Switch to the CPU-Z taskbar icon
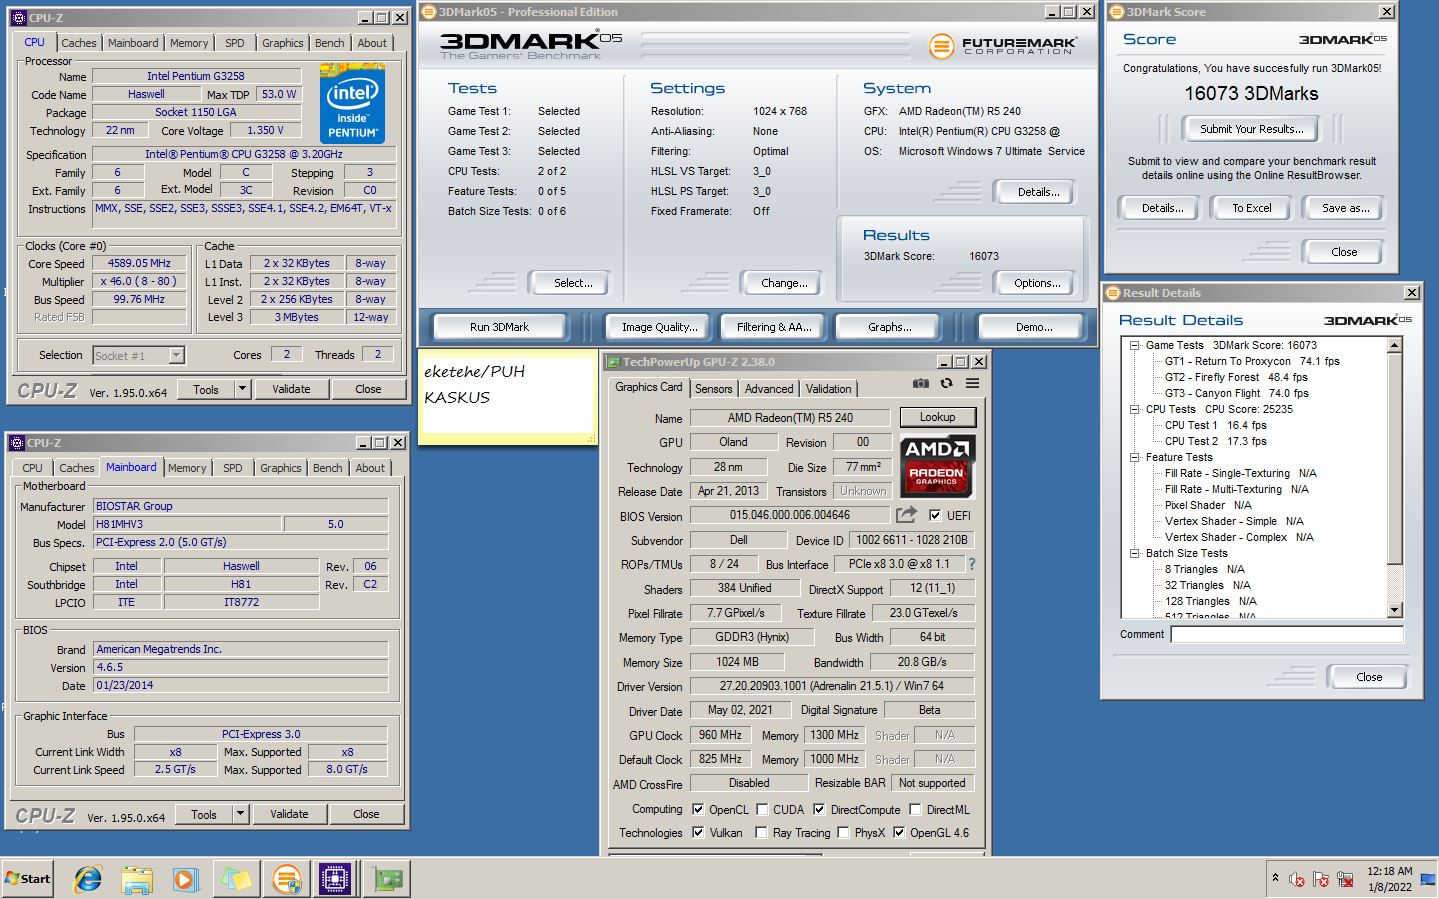1439x899 pixels. point(335,879)
